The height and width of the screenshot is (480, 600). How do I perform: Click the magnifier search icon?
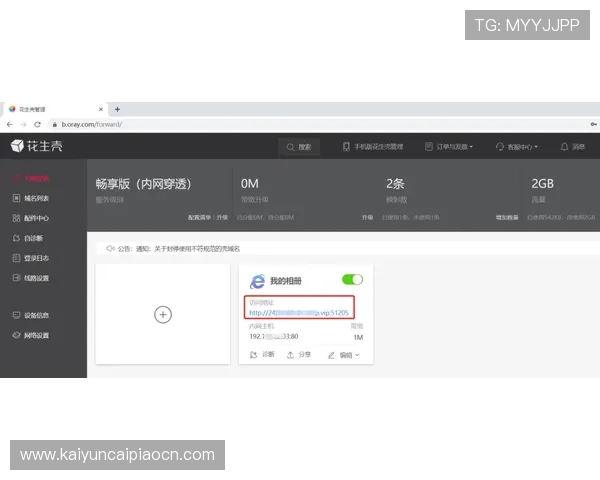click(x=290, y=147)
